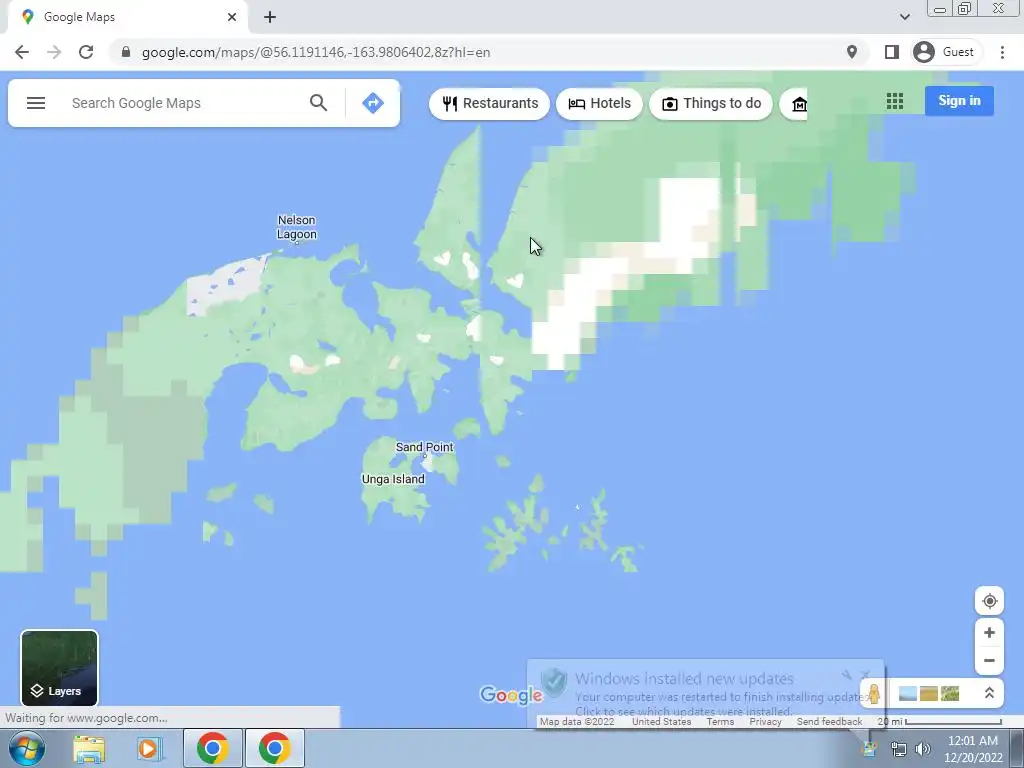Open the tab search dropdown arrow
Viewport: 1024px width, 768px height.
click(904, 17)
